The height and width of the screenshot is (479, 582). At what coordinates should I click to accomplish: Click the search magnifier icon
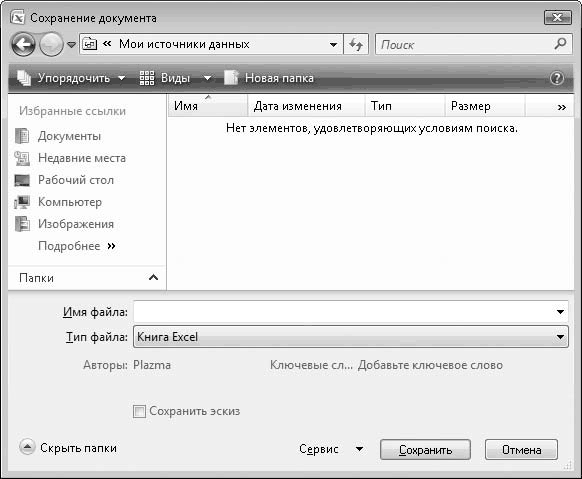560,44
